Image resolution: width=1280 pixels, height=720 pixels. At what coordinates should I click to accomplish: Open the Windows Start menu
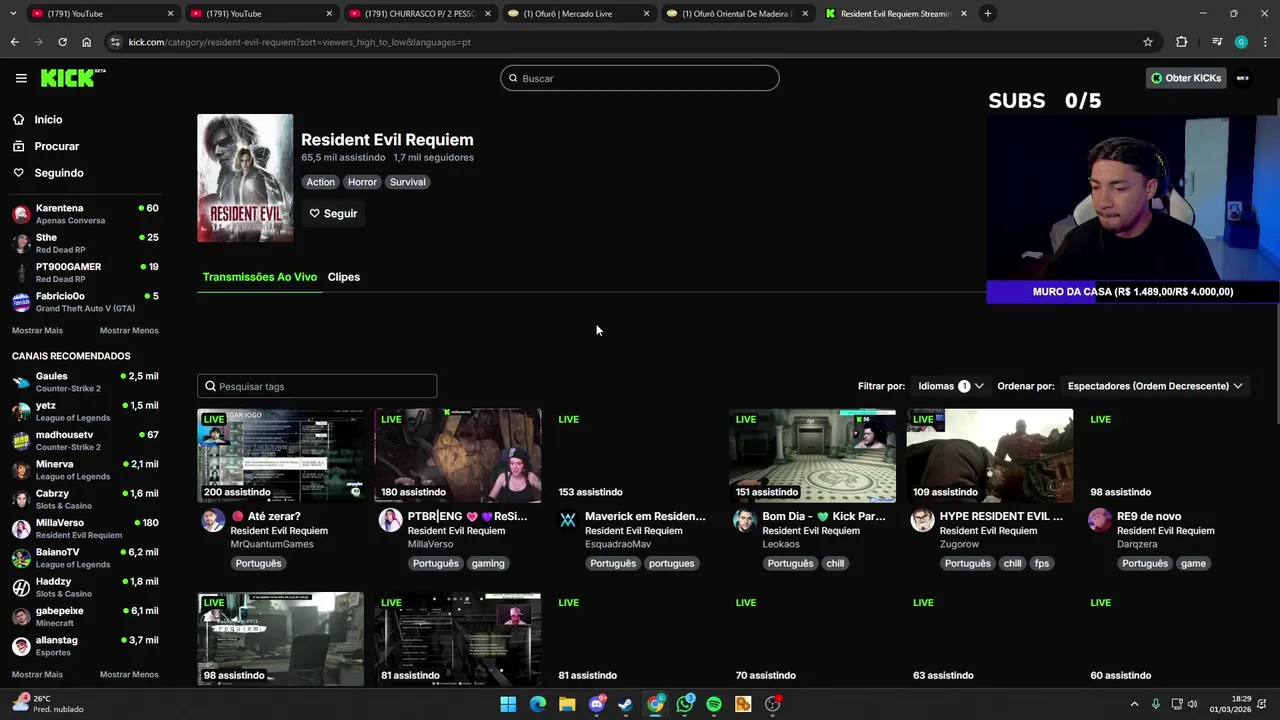click(x=508, y=704)
